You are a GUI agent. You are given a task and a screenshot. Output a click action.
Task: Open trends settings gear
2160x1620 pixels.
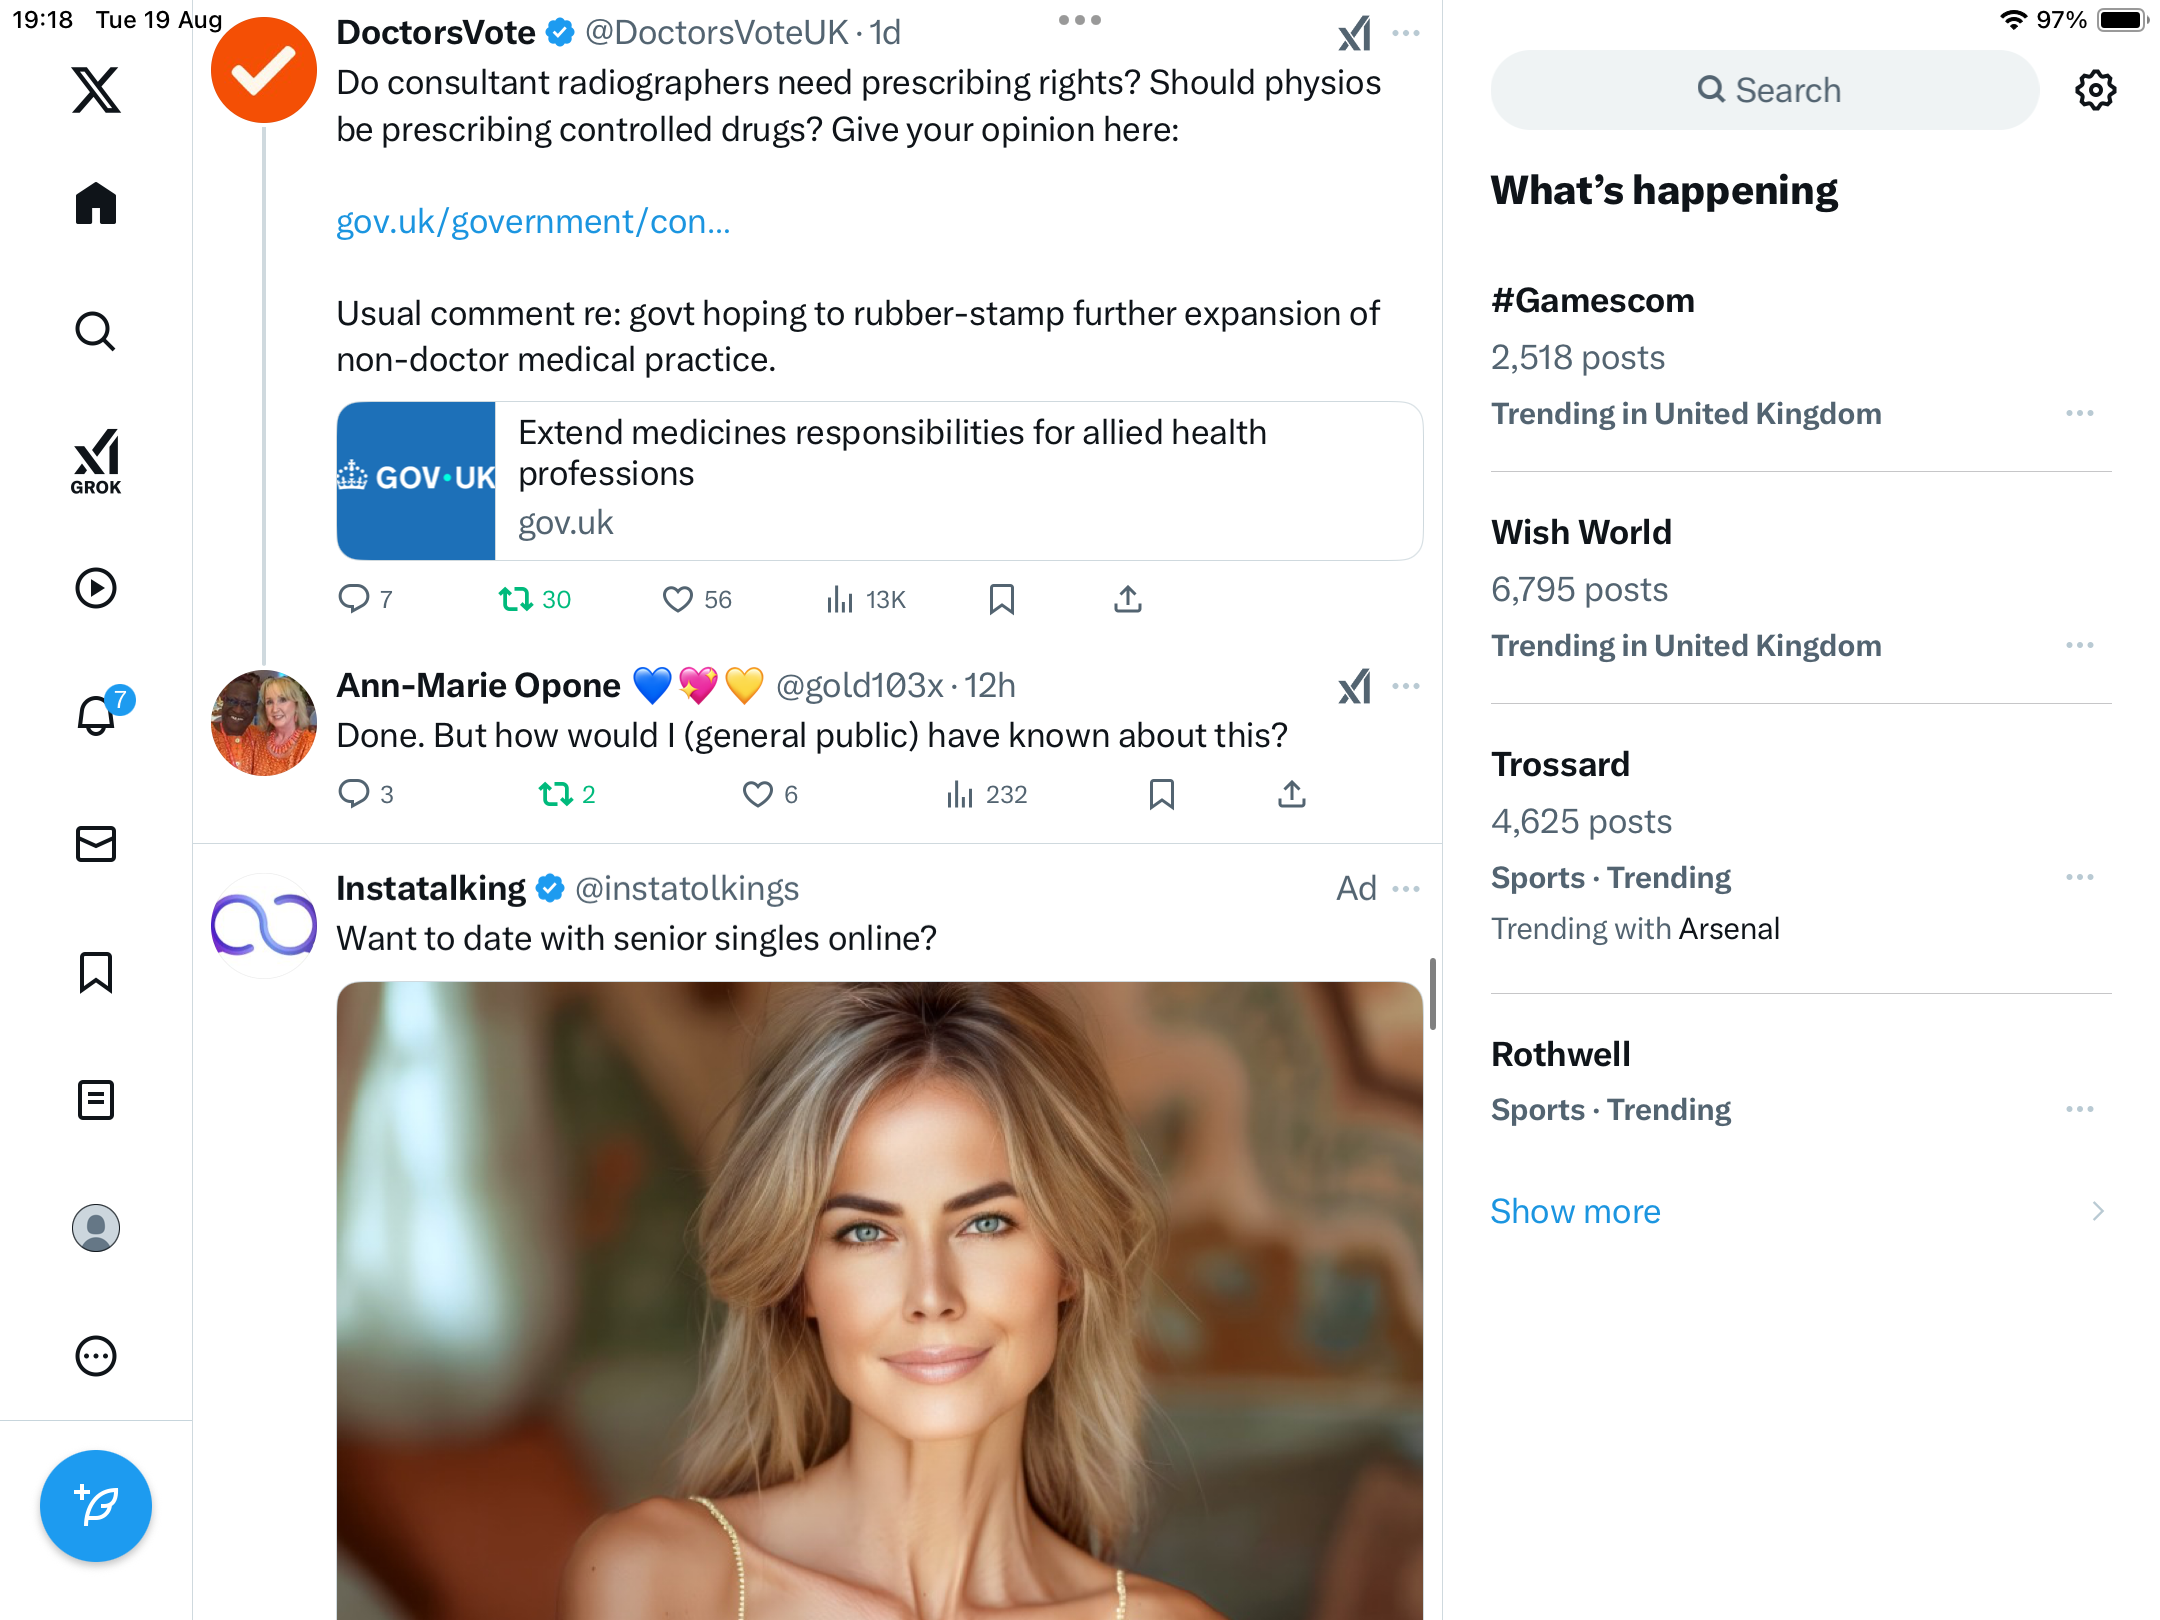[2095, 90]
